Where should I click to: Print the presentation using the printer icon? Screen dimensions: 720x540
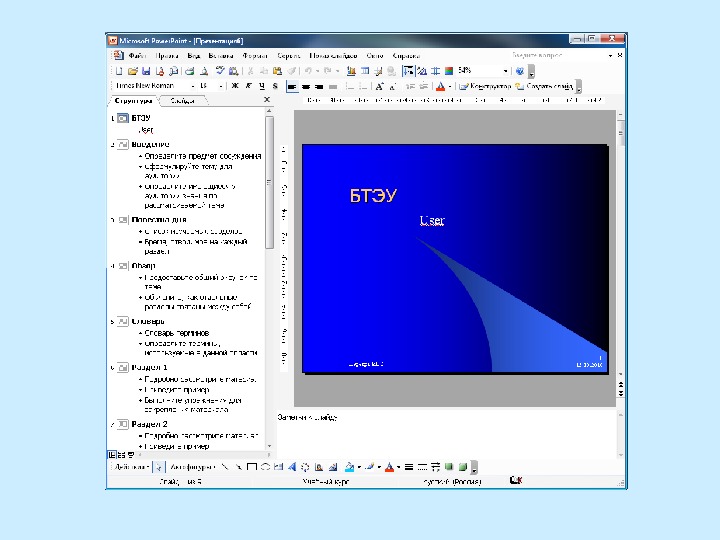point(189,71)
